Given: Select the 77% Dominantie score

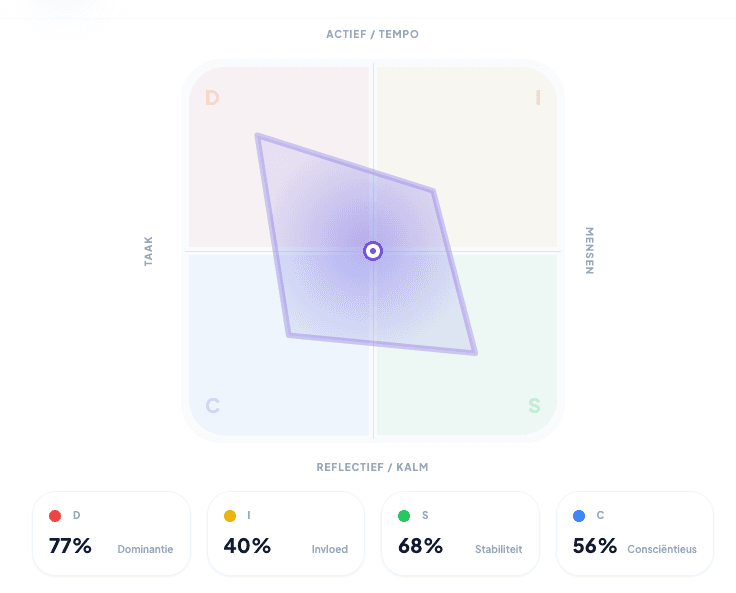Looking at the screenshot, I should point(70,546).
